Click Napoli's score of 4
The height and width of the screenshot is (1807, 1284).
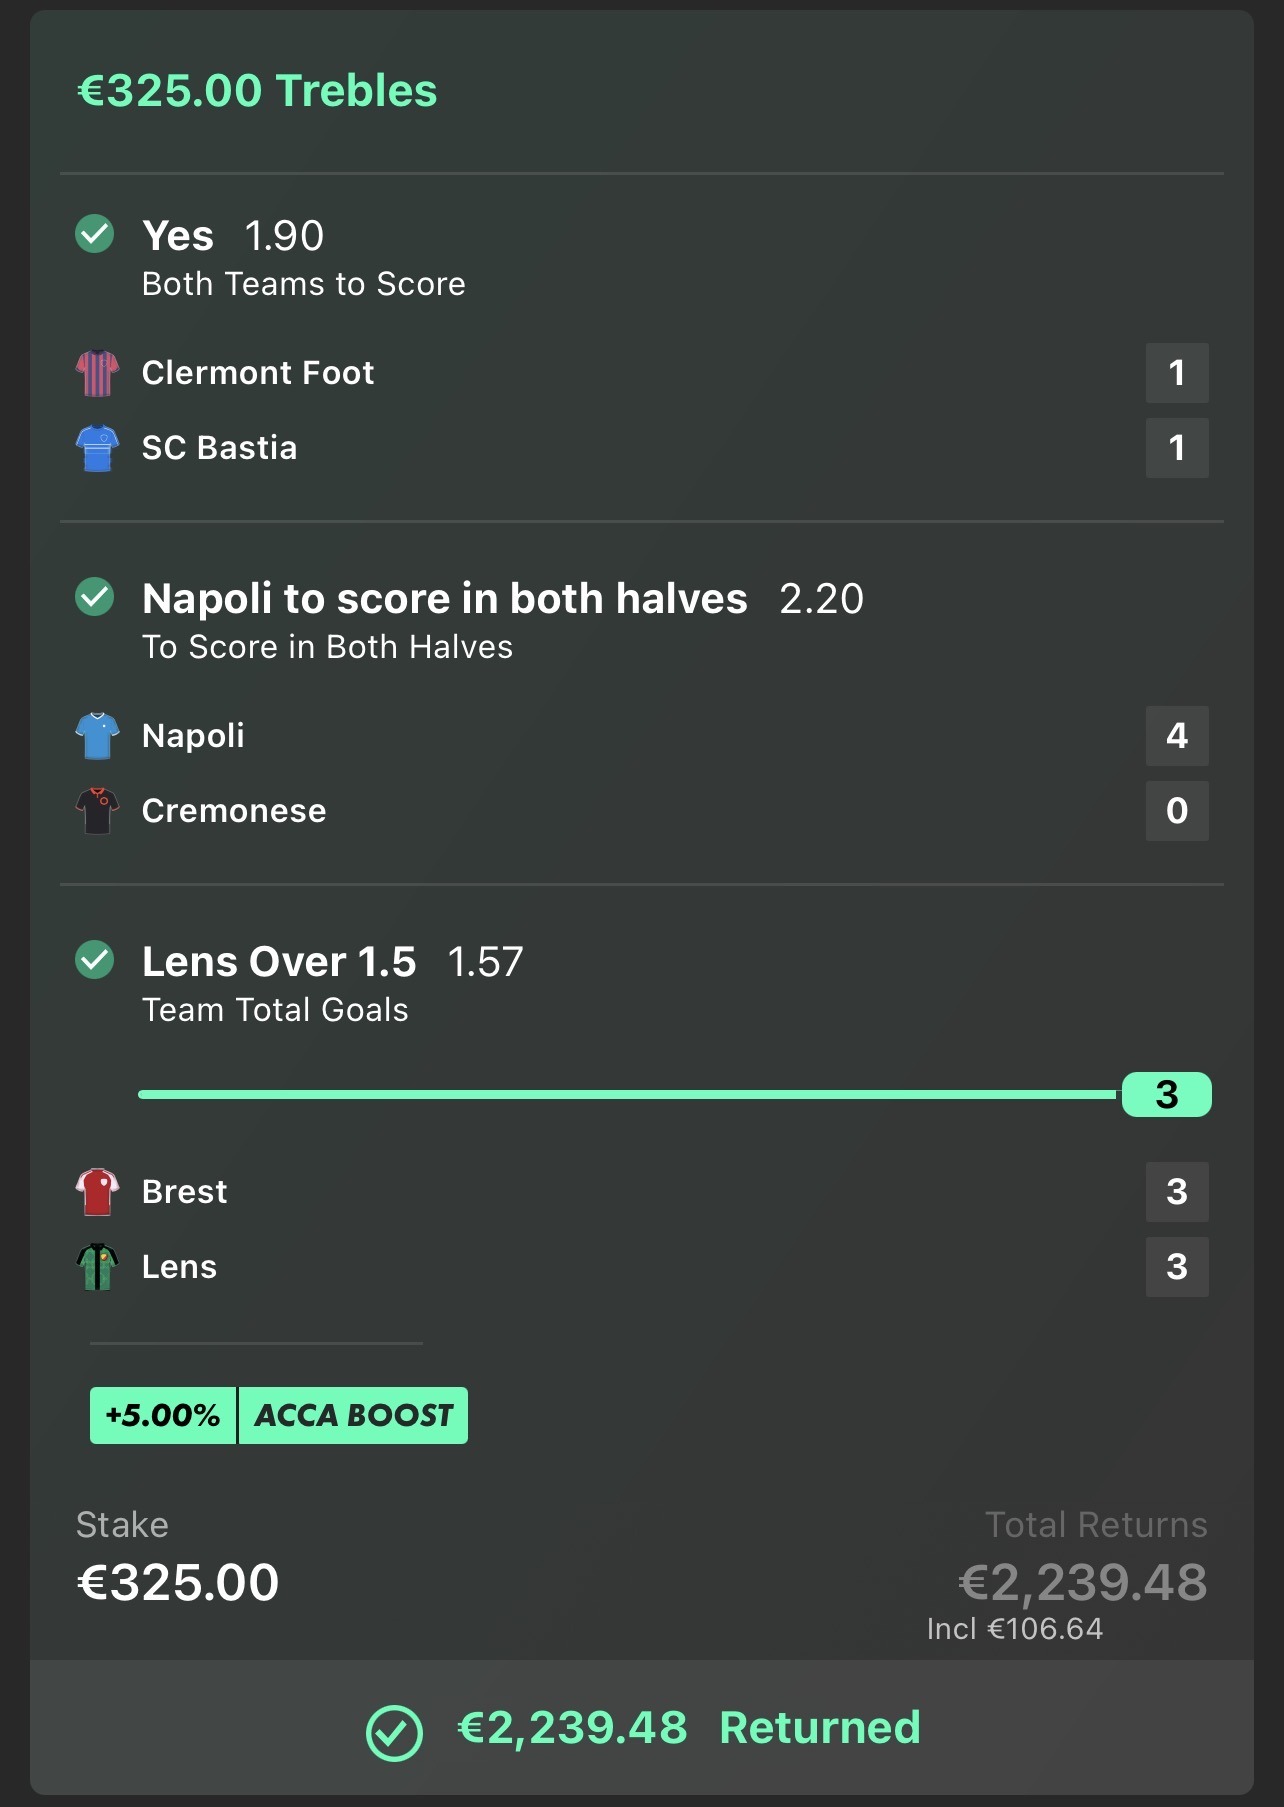click(1176, 736)
